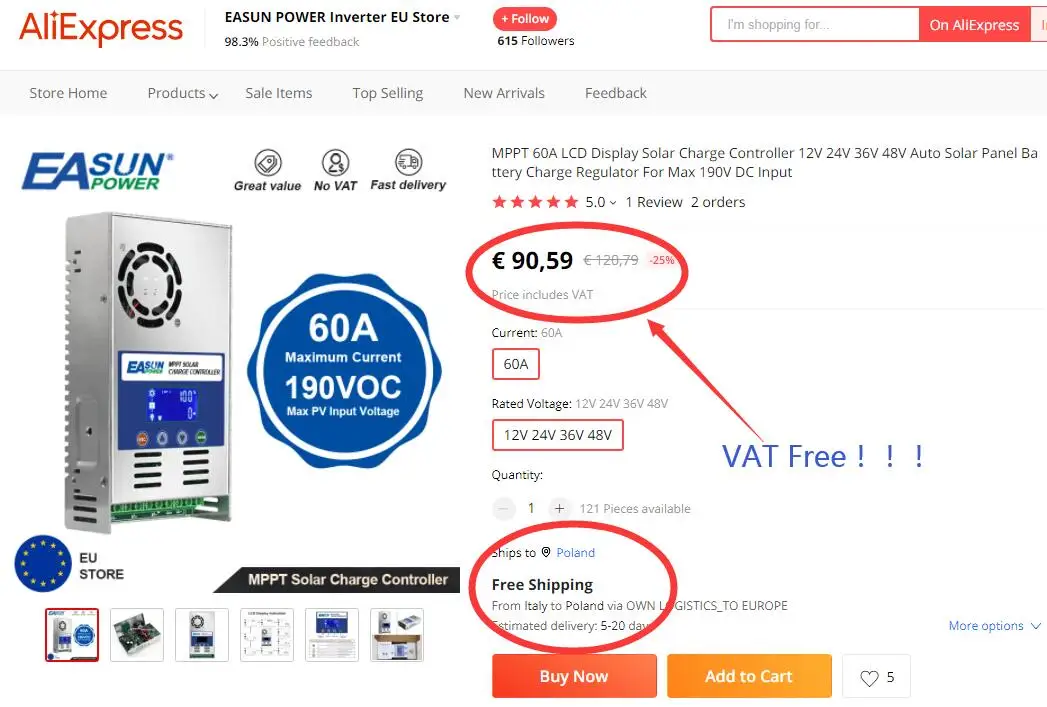Increase quantity with the plus button

[x=559, y=509]
